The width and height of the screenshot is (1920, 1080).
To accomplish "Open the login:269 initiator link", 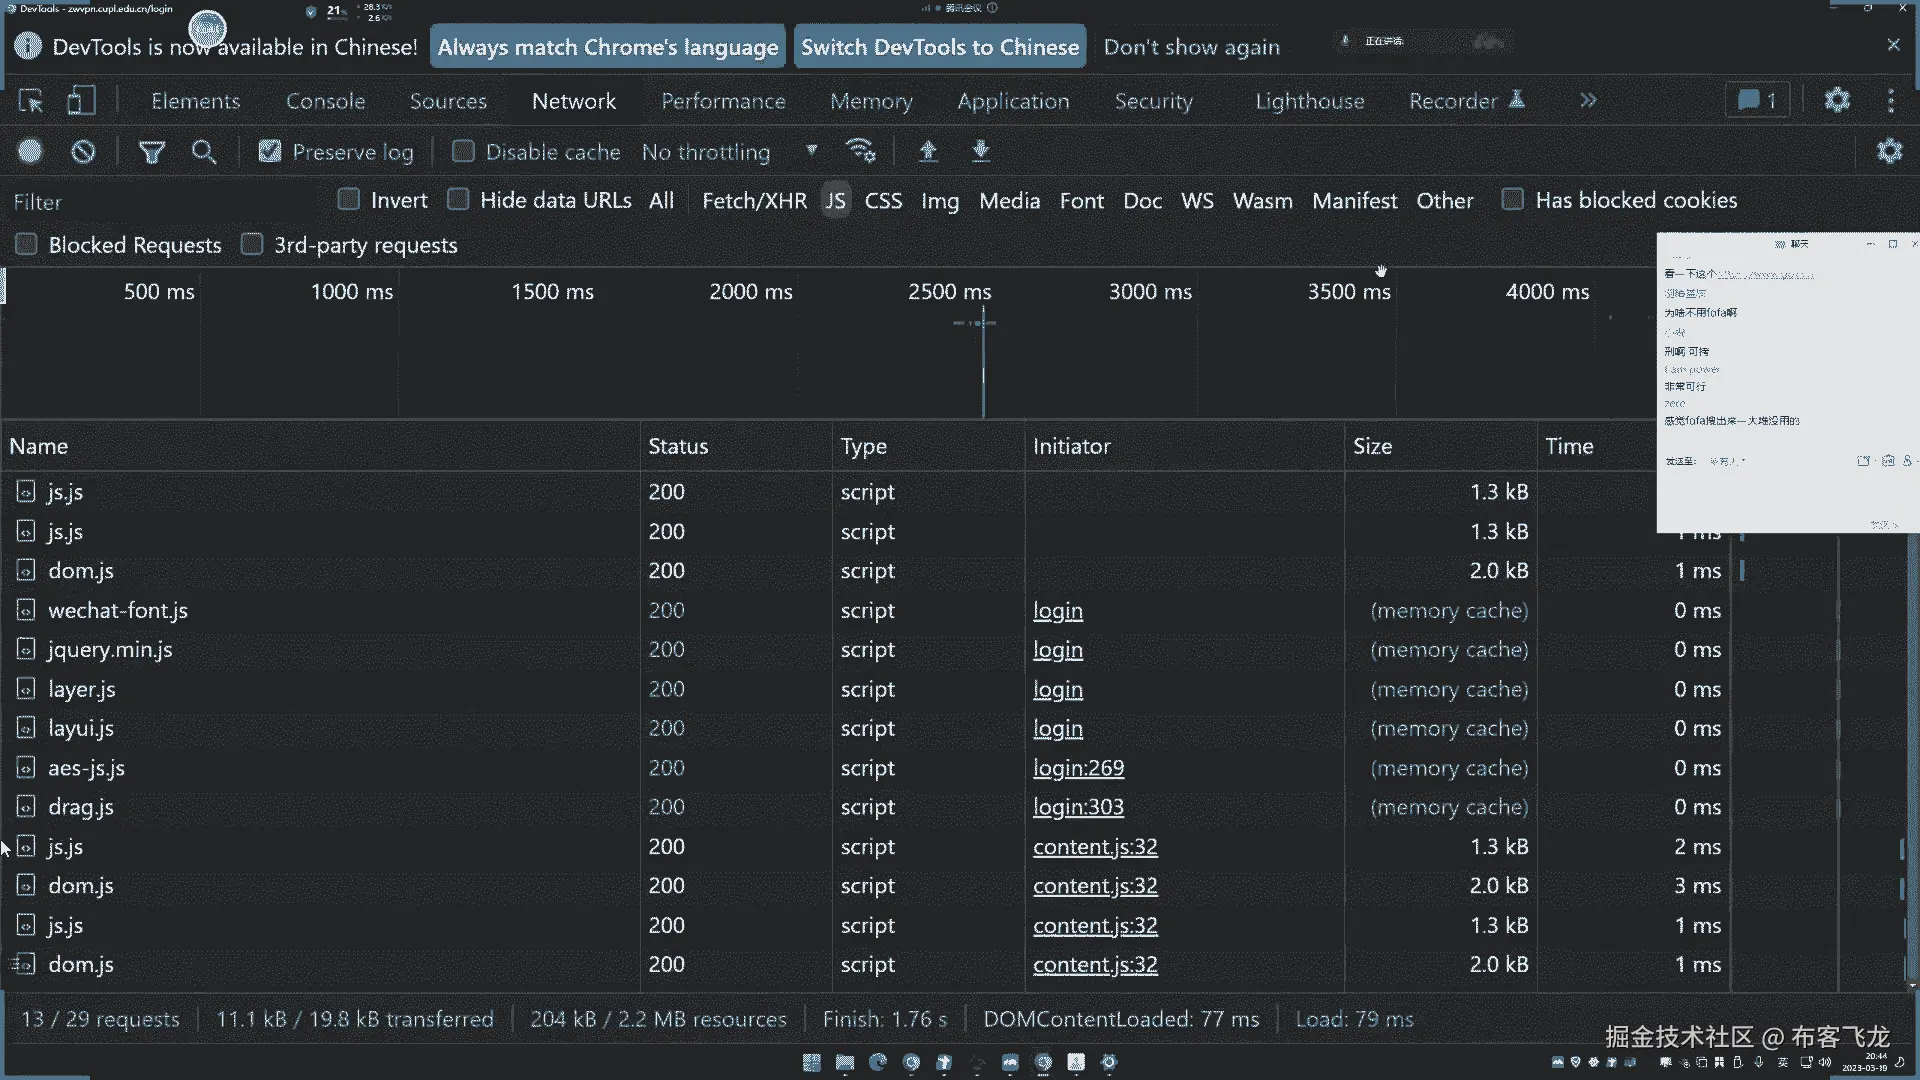I will pyautogui.click(x=1078, y=768).
